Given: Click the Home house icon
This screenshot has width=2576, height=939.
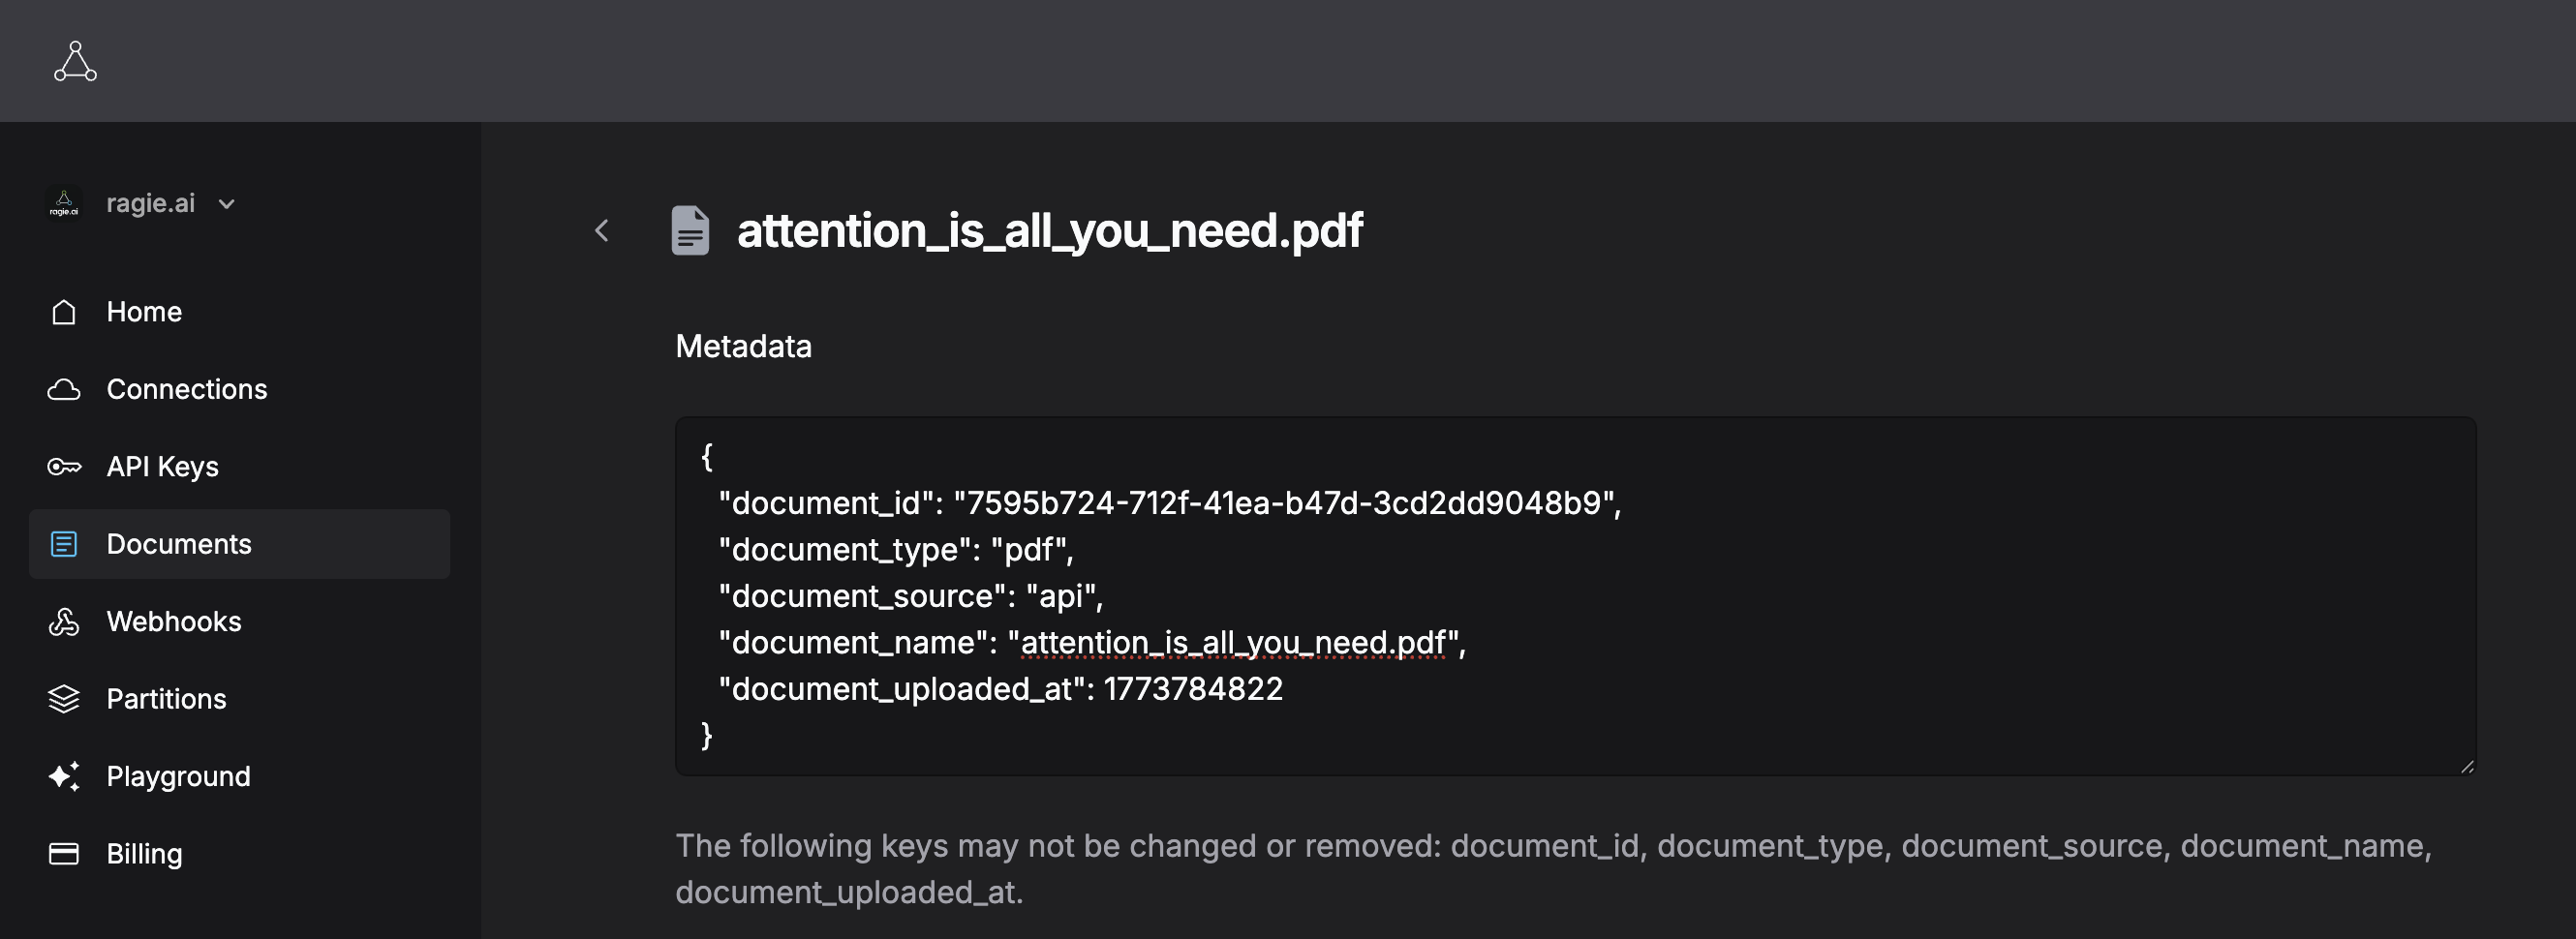Looking at the screenshot, I should (x=64, y=312).
